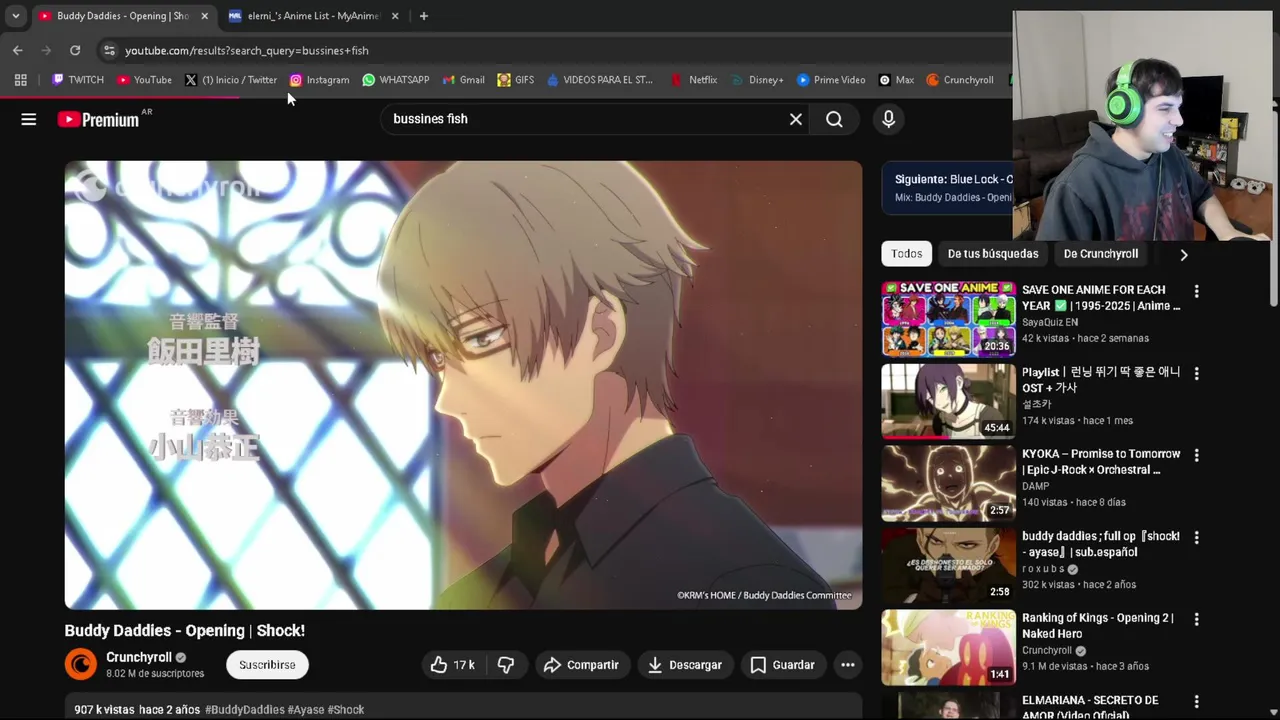1280x720 pixels.
Task: Open VIDEOS PARA EL ST... bookmark folder
Action: pos(599,80)
